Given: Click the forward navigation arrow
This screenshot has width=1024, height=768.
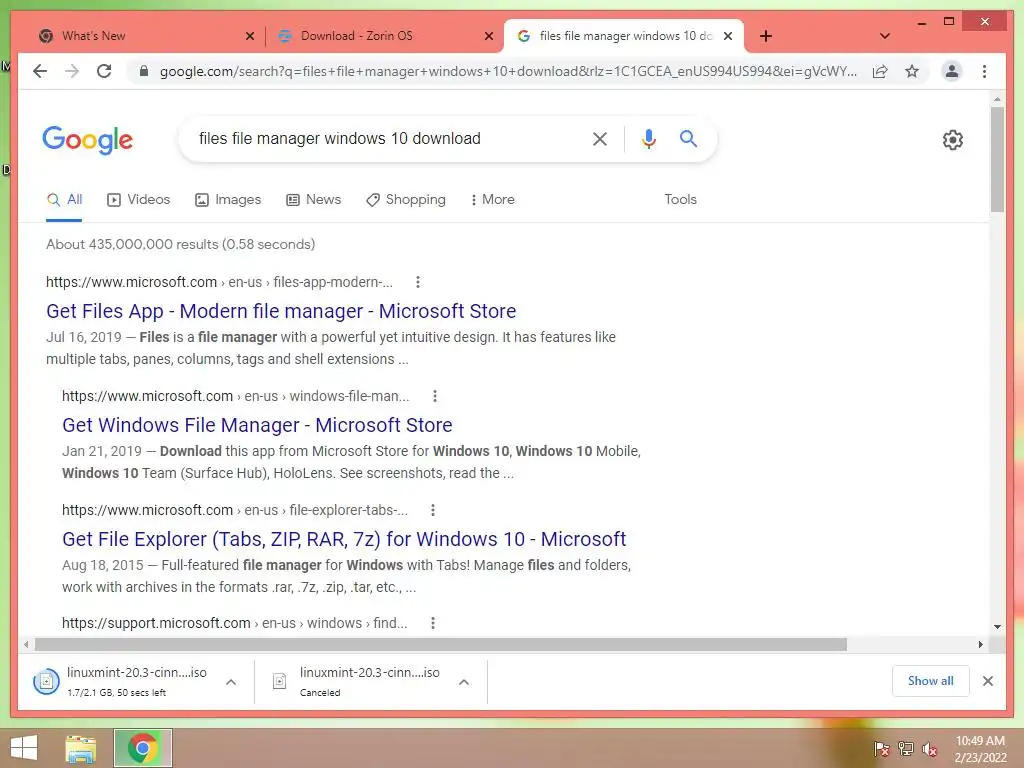Looking at the screenshot, I should pyautogui.click(x=72, y=71).
